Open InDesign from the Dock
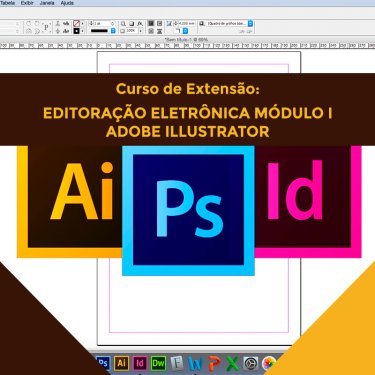375x375 pixels. (x=140, y=363)
